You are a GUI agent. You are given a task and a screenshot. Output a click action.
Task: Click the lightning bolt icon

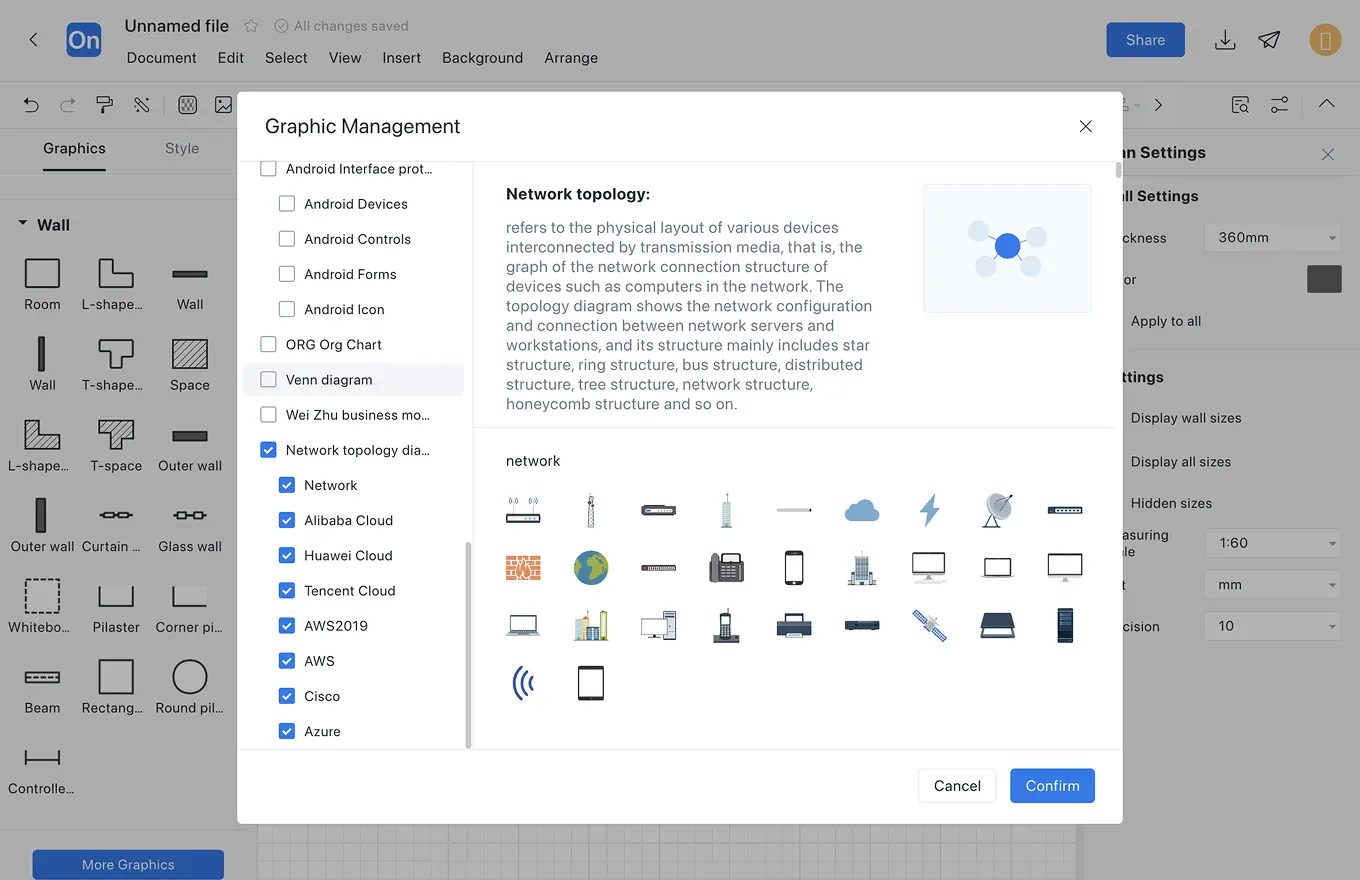(929, 511)
